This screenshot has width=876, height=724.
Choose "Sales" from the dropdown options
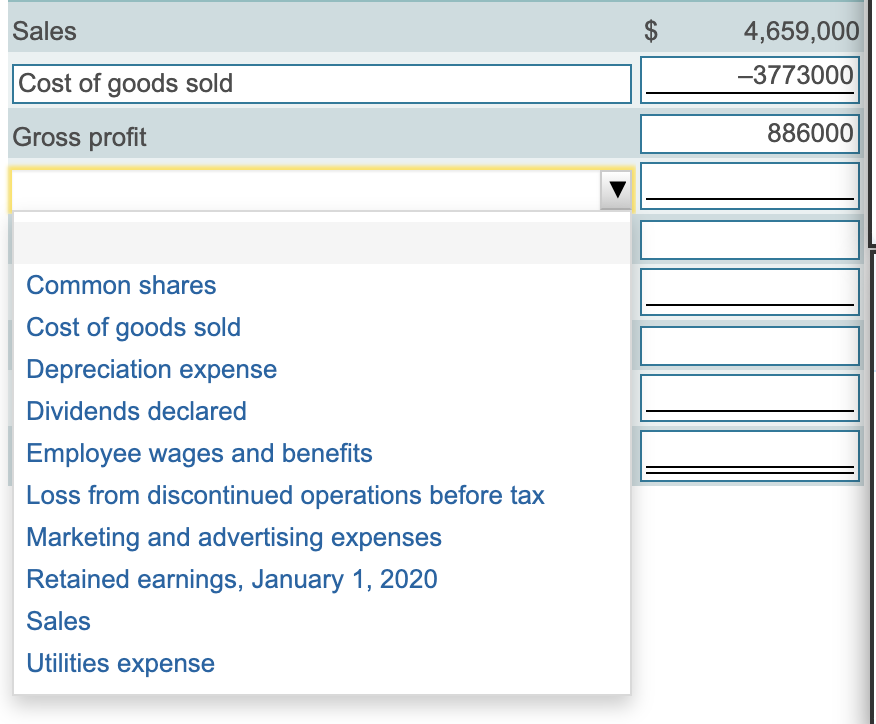tap(58, 621)
